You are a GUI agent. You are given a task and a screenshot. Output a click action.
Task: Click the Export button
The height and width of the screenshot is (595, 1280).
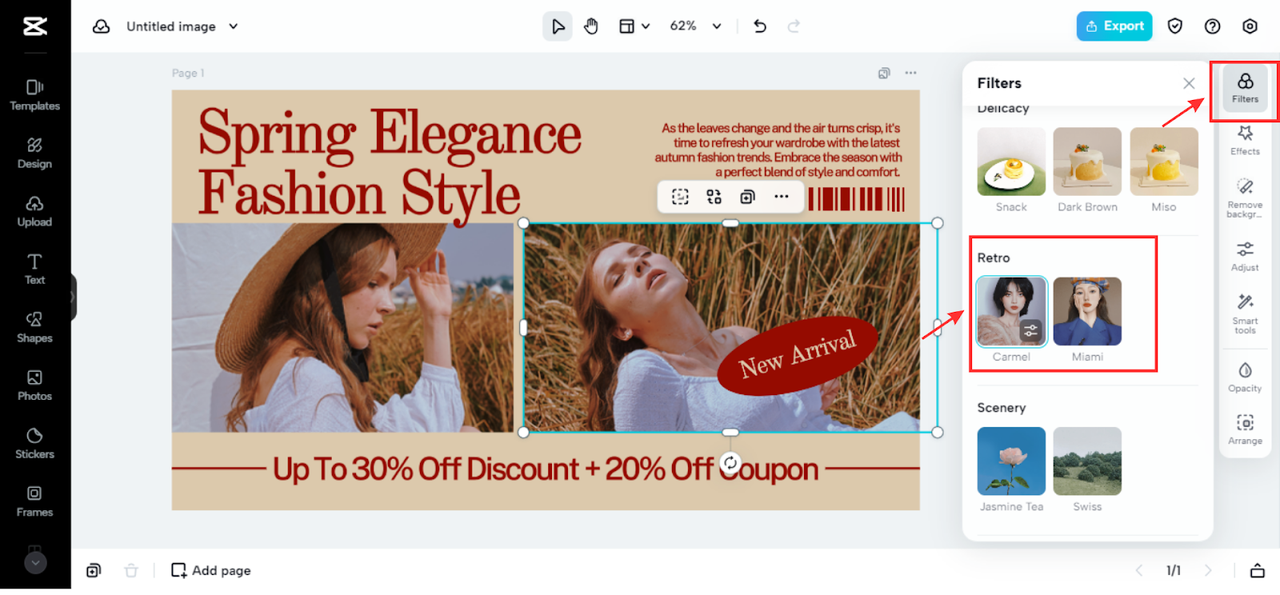1114,26
